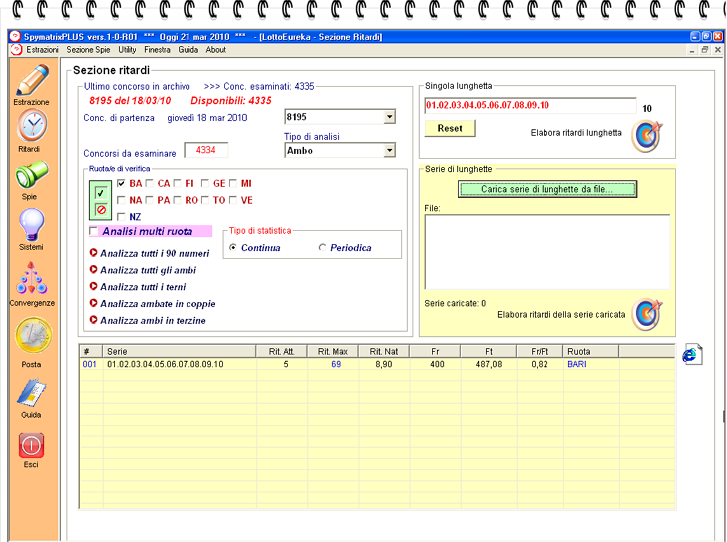The height and width of the screenshot is (542, 727).
Task: Select the Ritardi clock icon
Action: 31,126
